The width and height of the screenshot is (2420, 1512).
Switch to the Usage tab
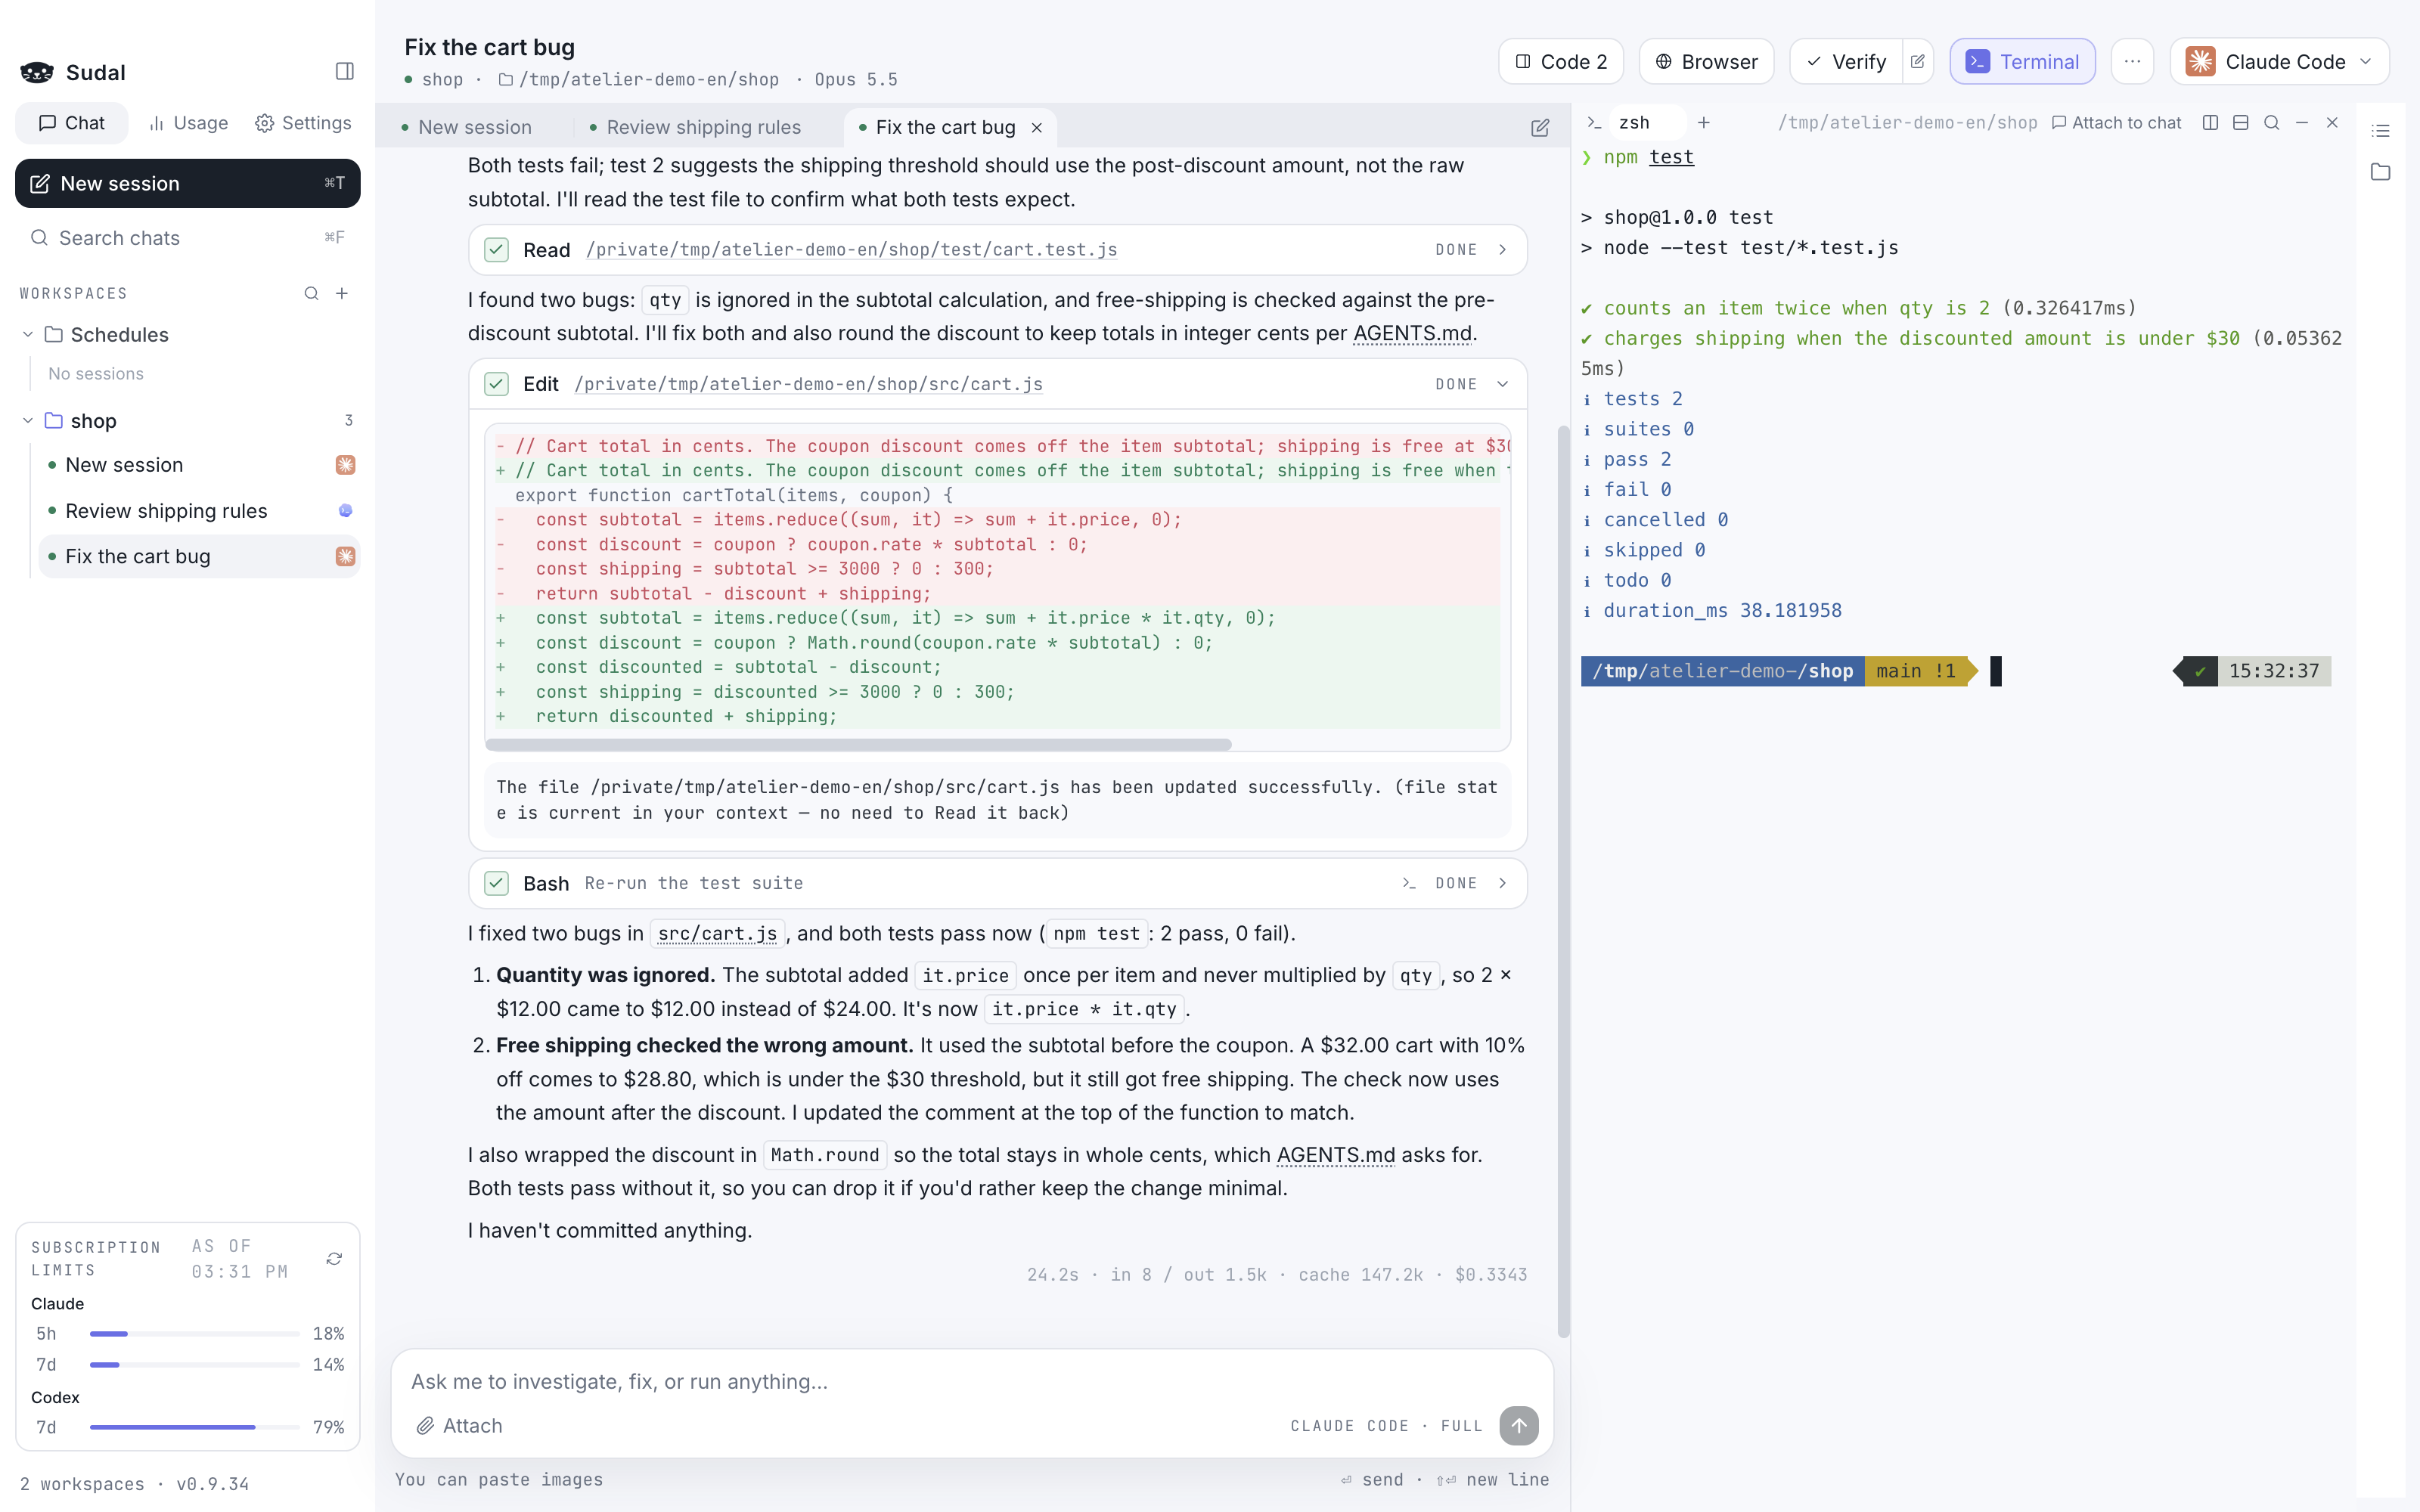[189, 123]
